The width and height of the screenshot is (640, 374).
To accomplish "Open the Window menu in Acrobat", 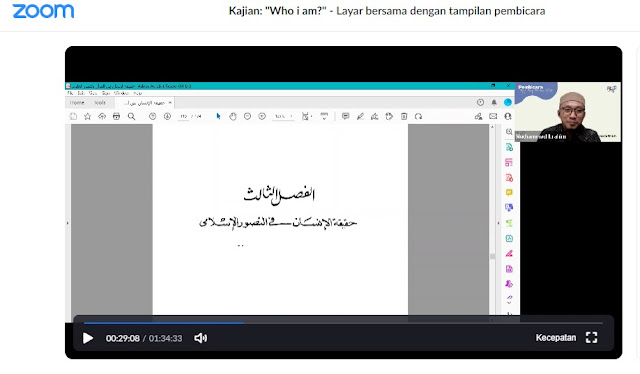I will (121, 94).
